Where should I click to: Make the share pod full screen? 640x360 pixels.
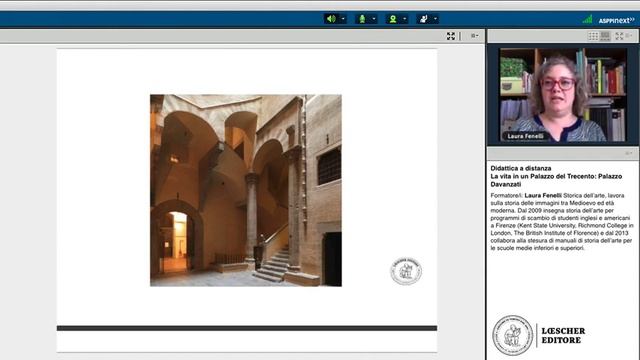coord(451,36)
